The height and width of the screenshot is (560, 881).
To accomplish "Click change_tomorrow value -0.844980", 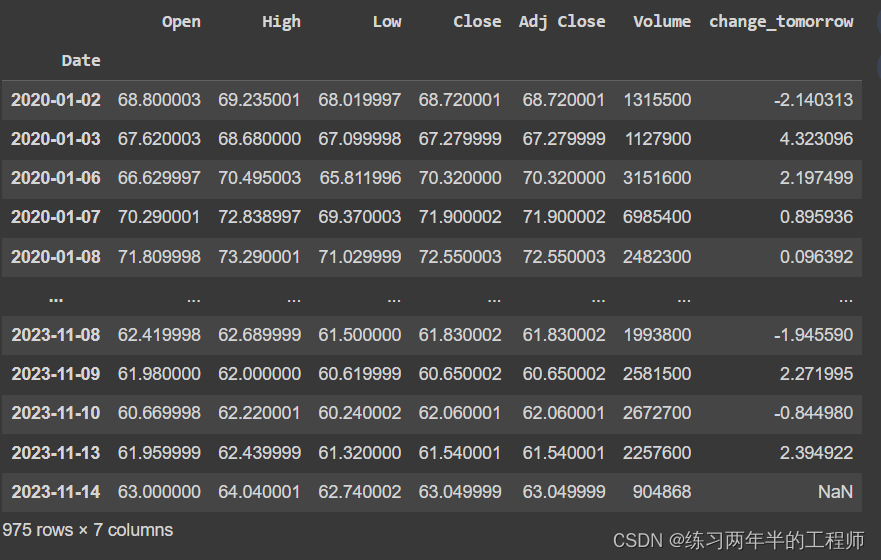I will click(814, 413).
